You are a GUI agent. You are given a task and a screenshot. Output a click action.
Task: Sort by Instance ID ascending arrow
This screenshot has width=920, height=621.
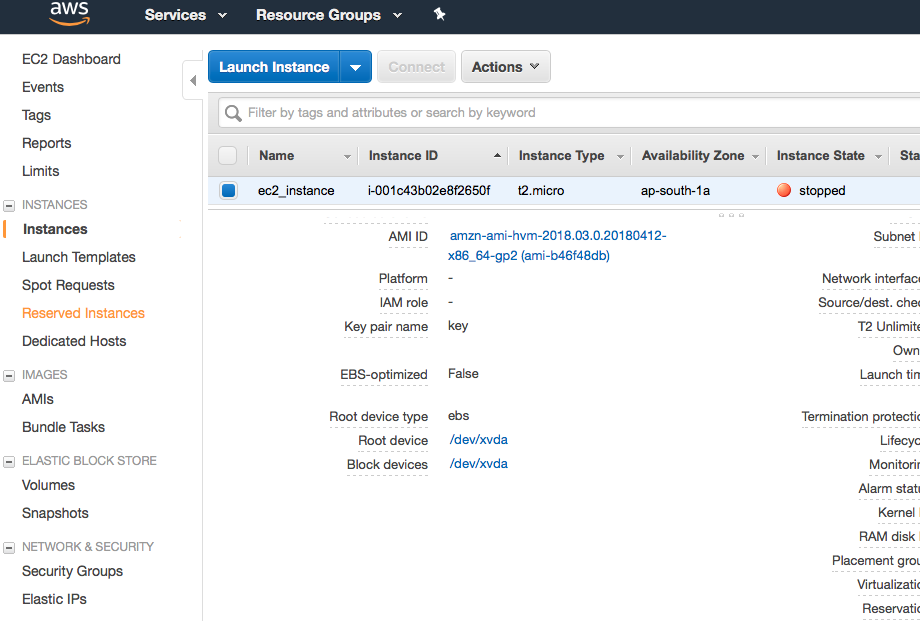click(x=497, y=156)
